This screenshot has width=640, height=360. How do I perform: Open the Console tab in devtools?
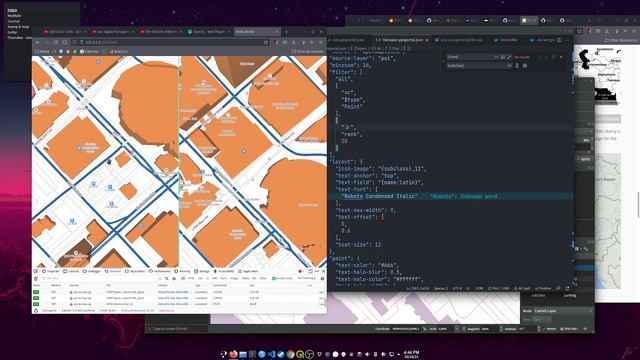pos(71,271)
